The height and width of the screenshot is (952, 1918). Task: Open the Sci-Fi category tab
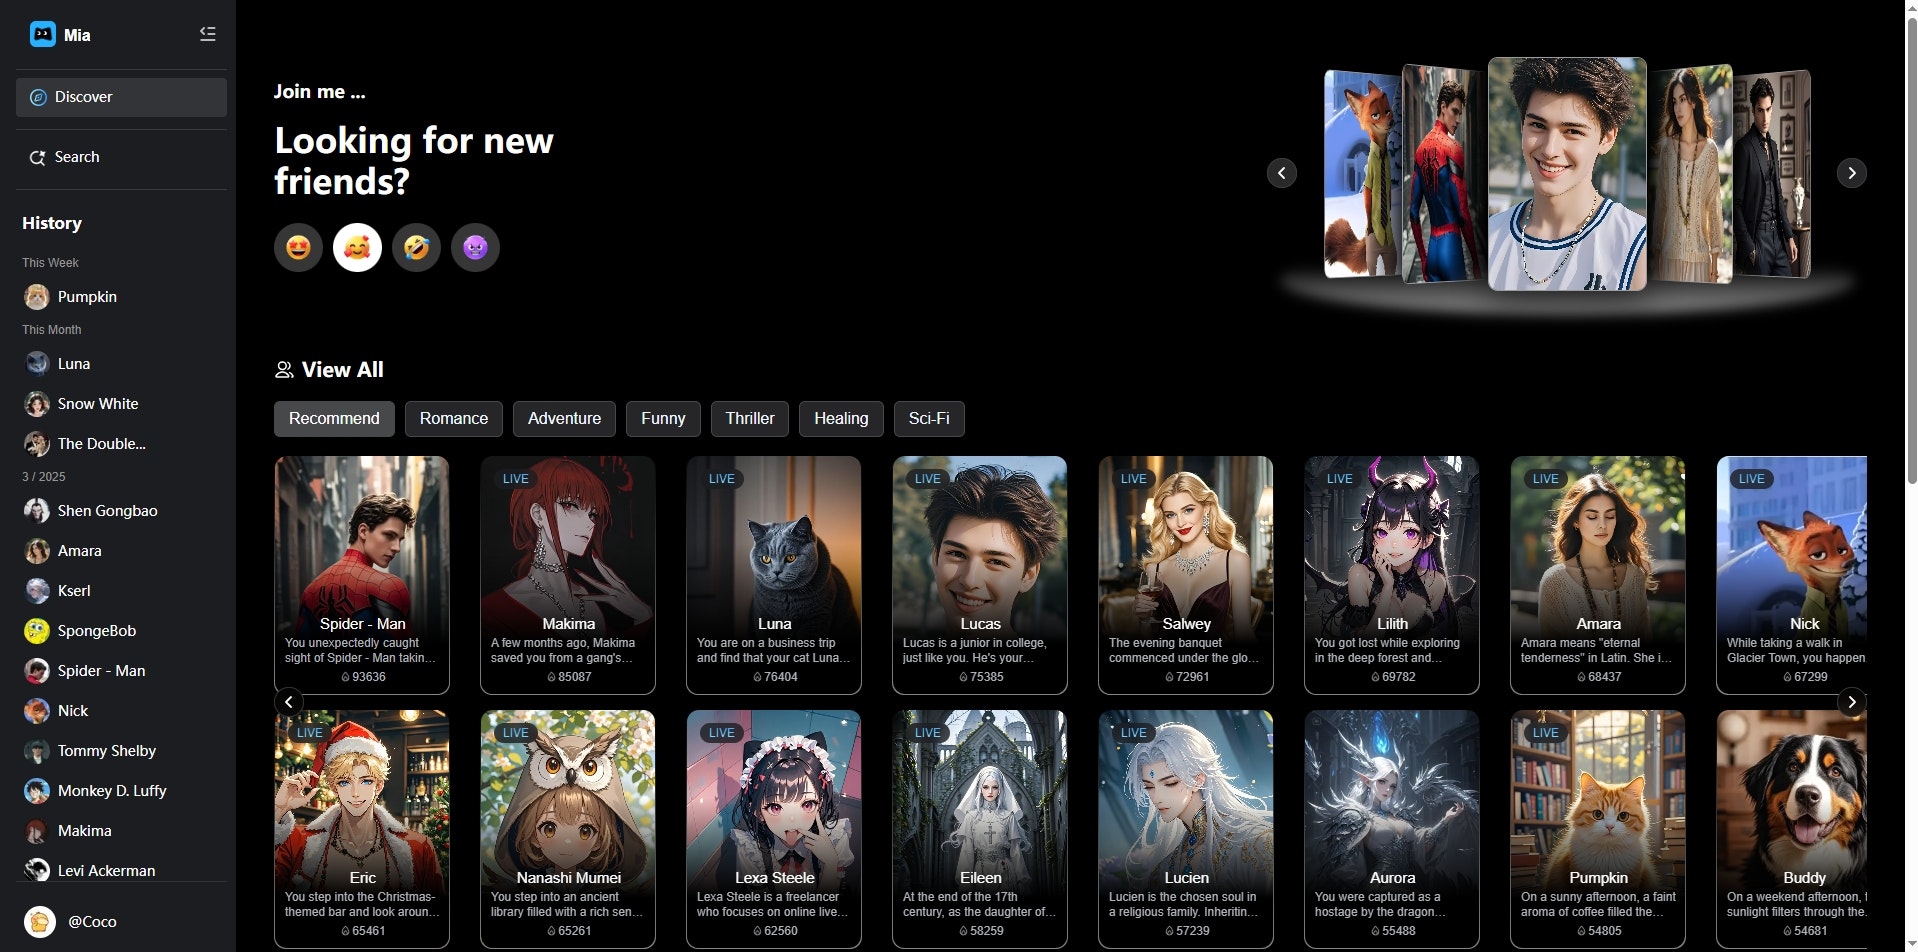coord(928,419)
